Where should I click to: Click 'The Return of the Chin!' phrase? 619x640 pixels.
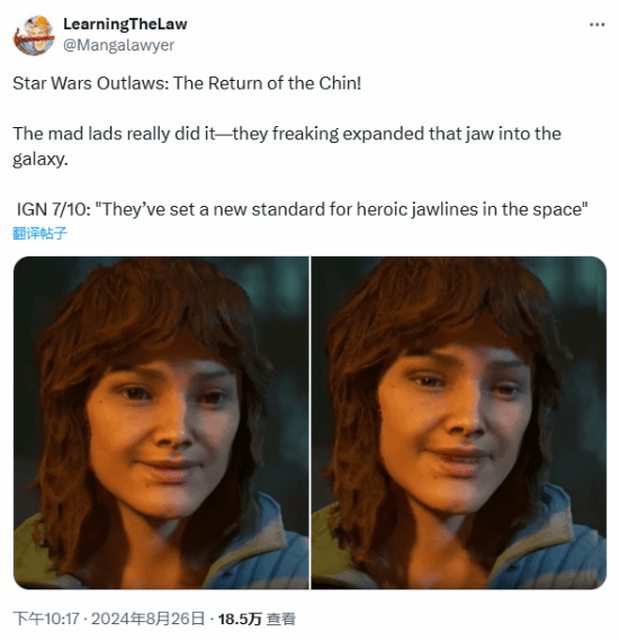[267, 83]
